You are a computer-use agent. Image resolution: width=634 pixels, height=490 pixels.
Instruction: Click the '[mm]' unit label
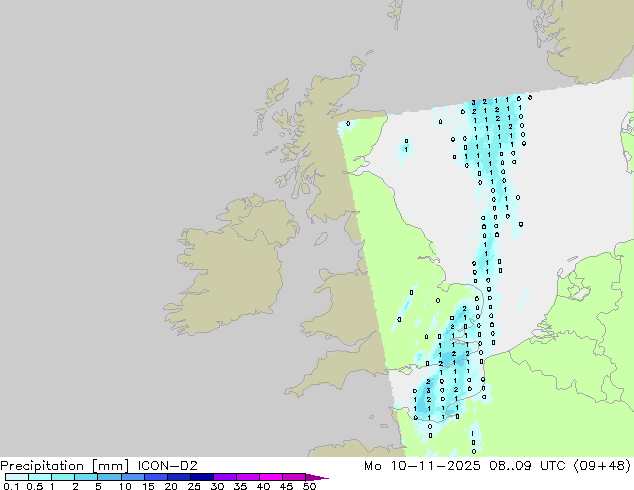(x=110, y=466)
